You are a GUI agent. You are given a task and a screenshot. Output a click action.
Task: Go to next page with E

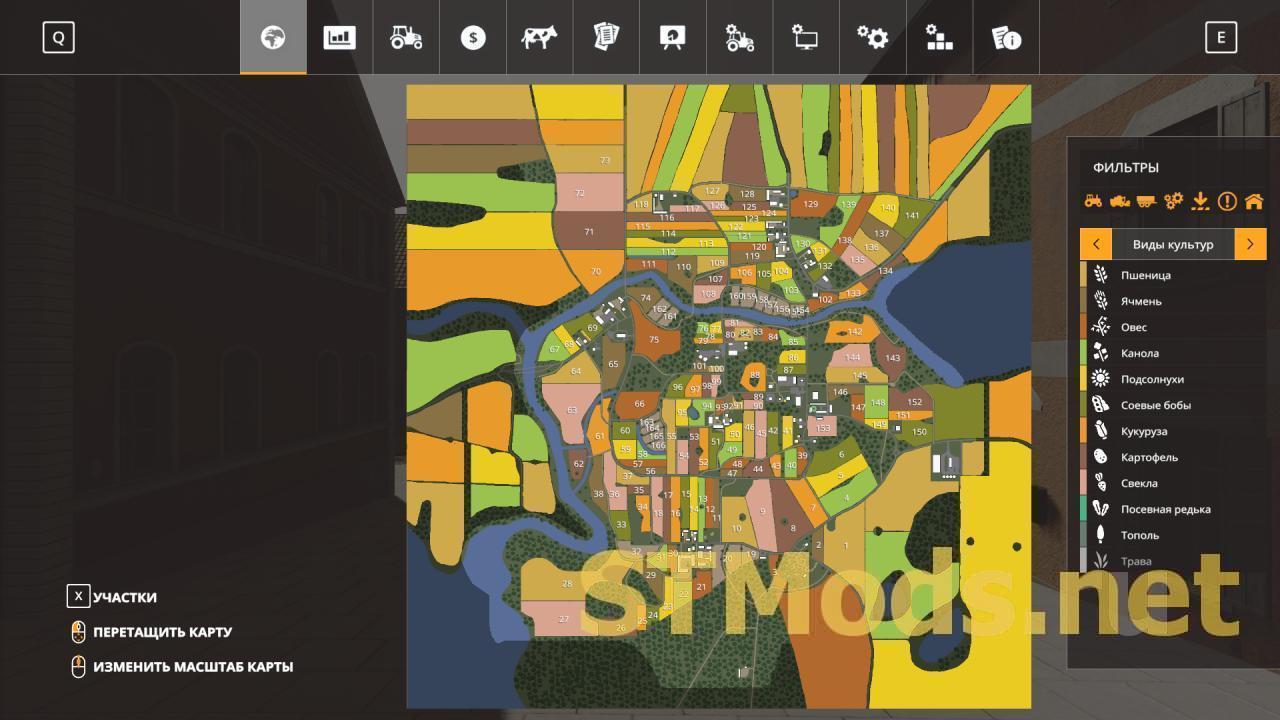click(1220, 38)
